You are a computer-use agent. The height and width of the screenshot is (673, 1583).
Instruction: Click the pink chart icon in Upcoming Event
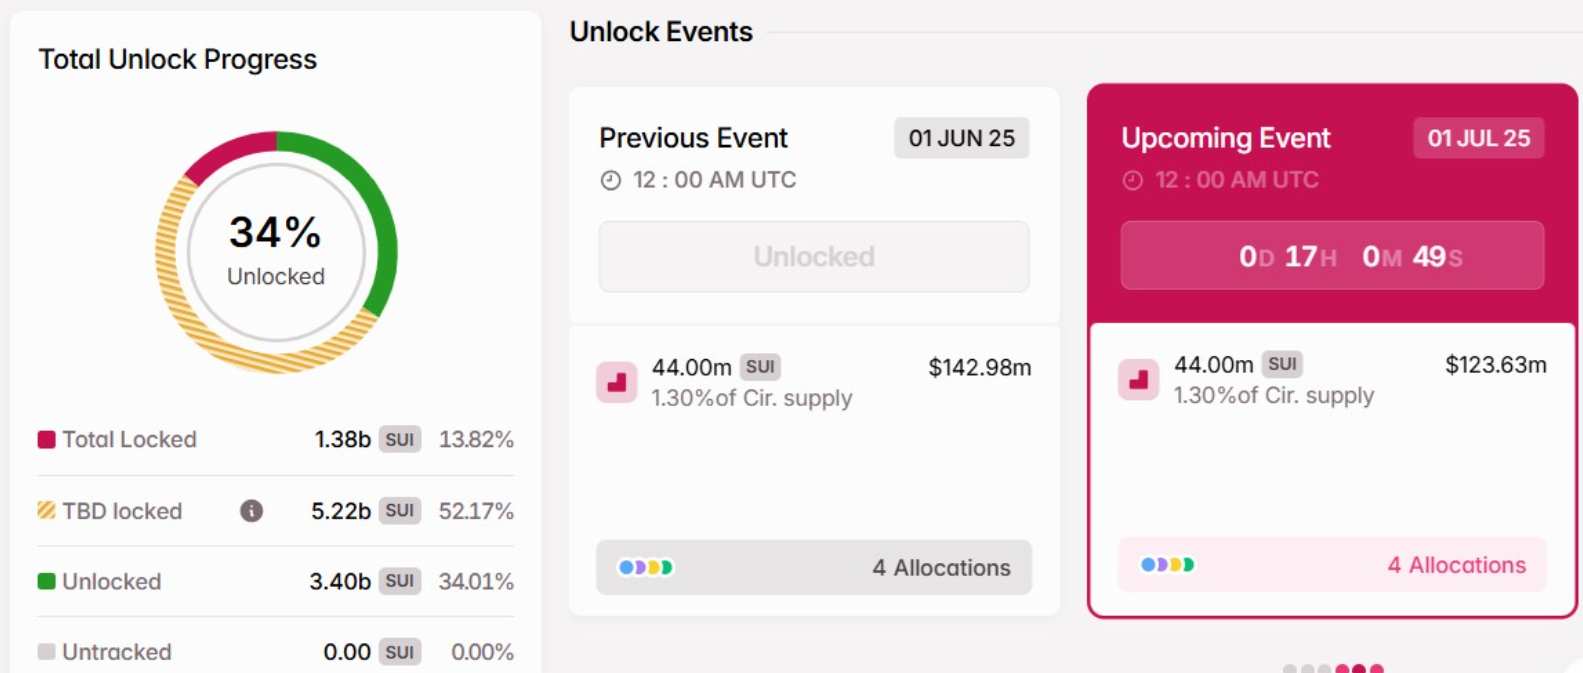point(1139,380)
